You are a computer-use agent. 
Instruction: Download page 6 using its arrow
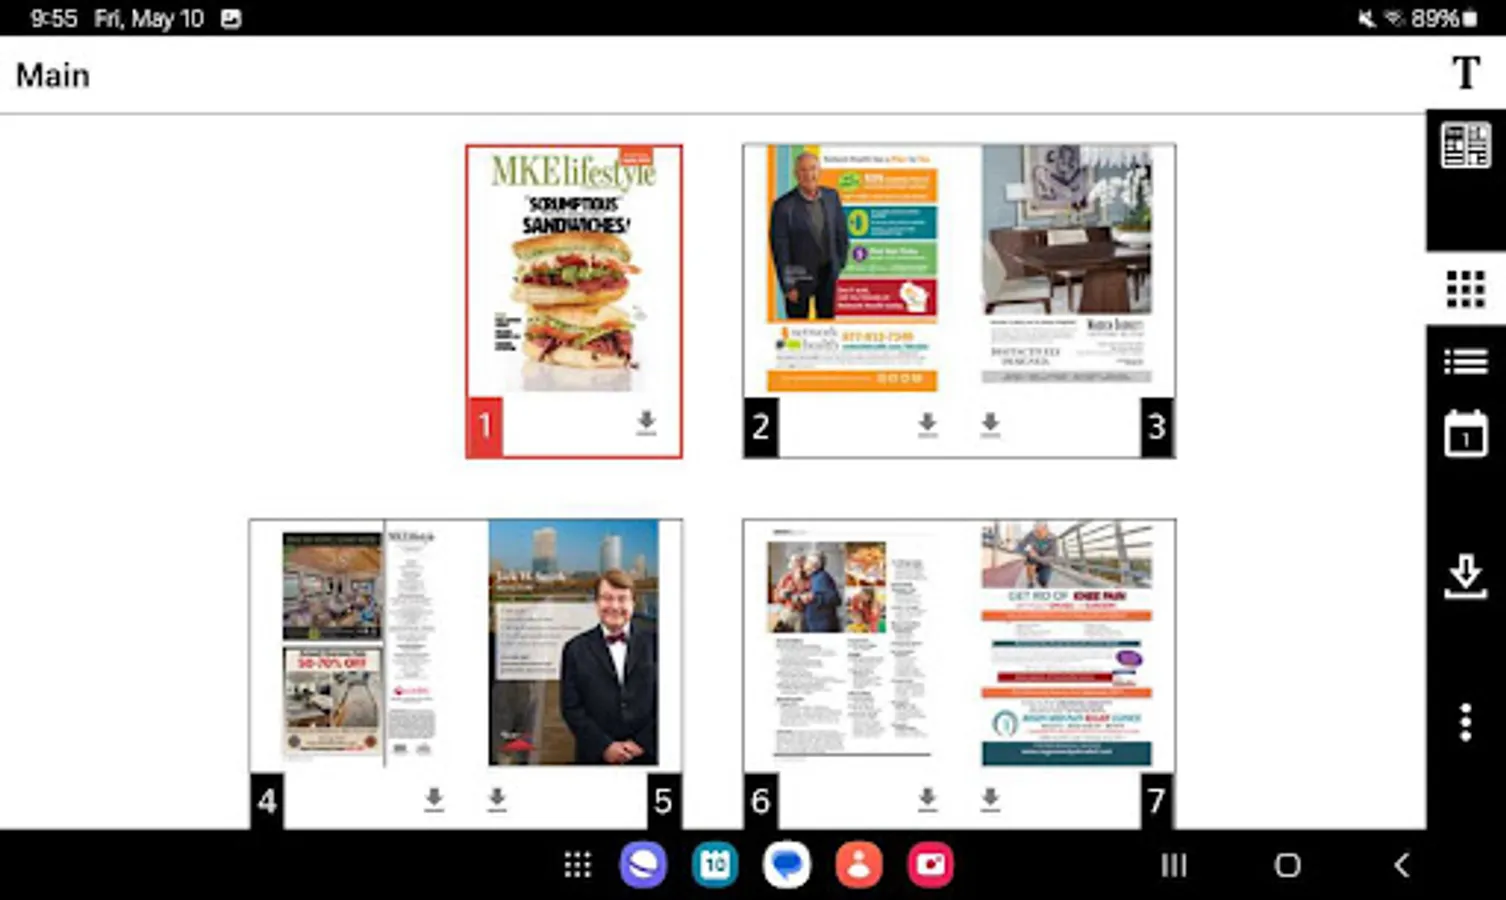click(x=927, y=798)
